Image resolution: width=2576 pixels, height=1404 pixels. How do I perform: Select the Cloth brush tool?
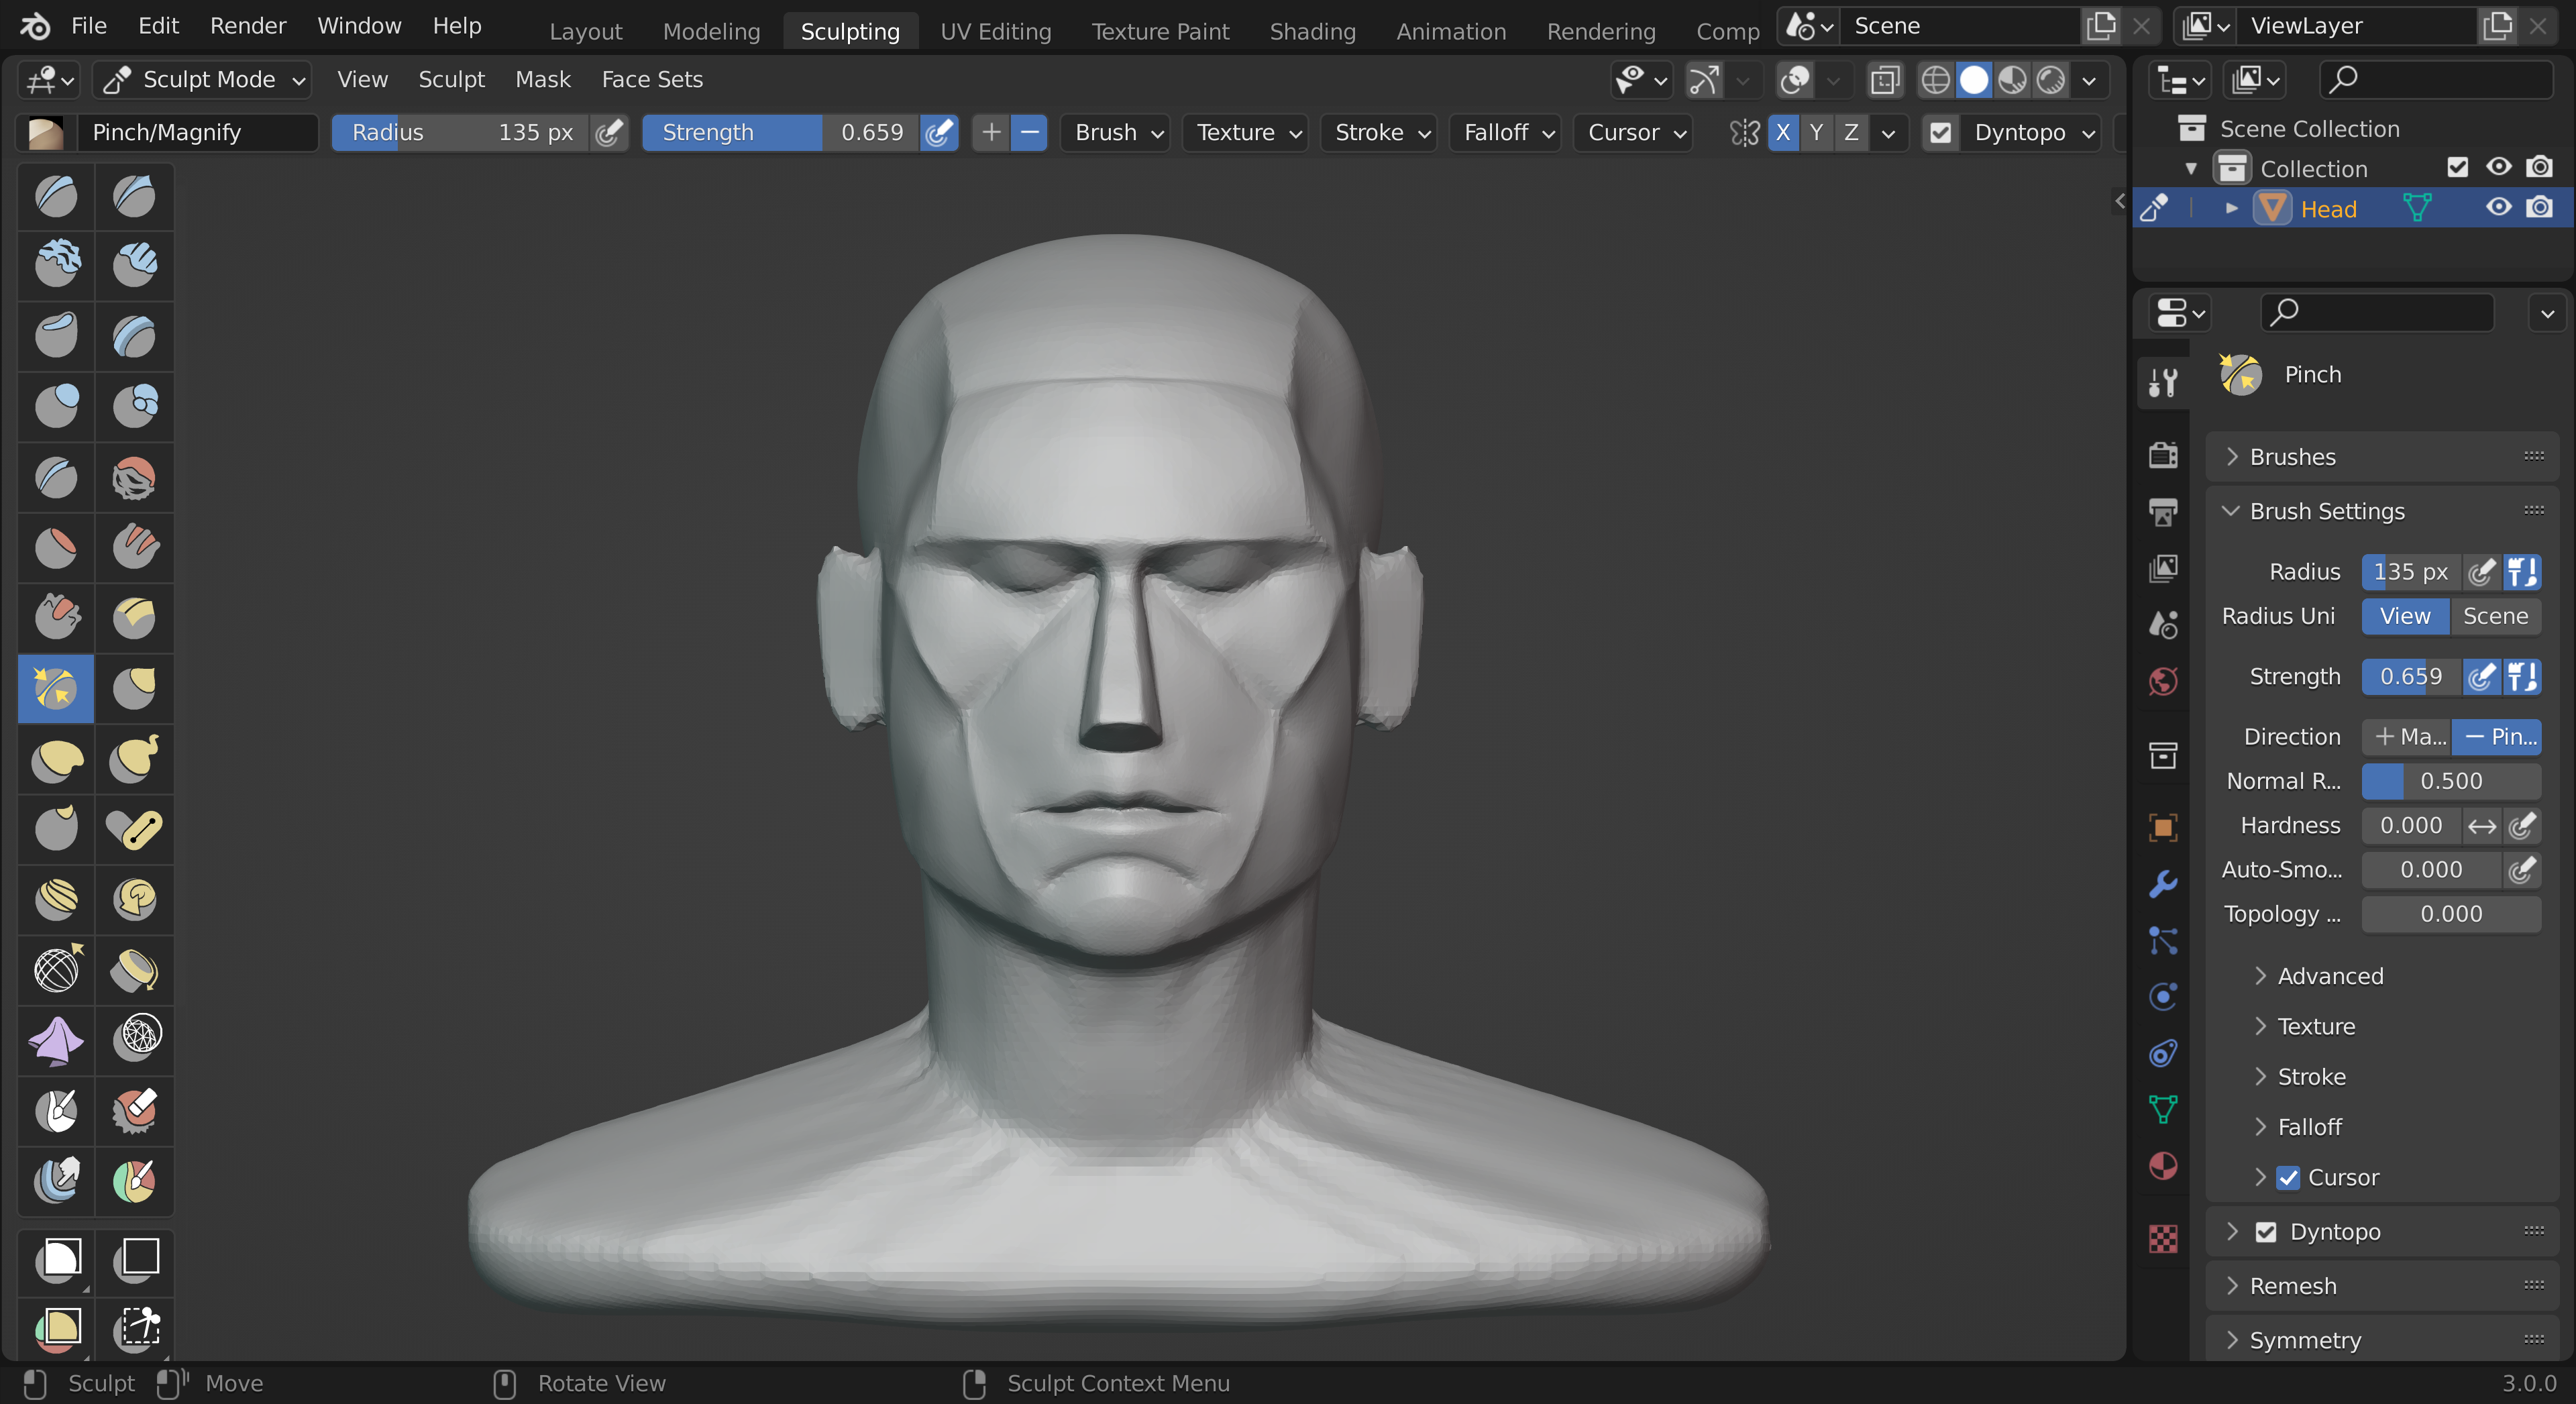point(56,1040)
